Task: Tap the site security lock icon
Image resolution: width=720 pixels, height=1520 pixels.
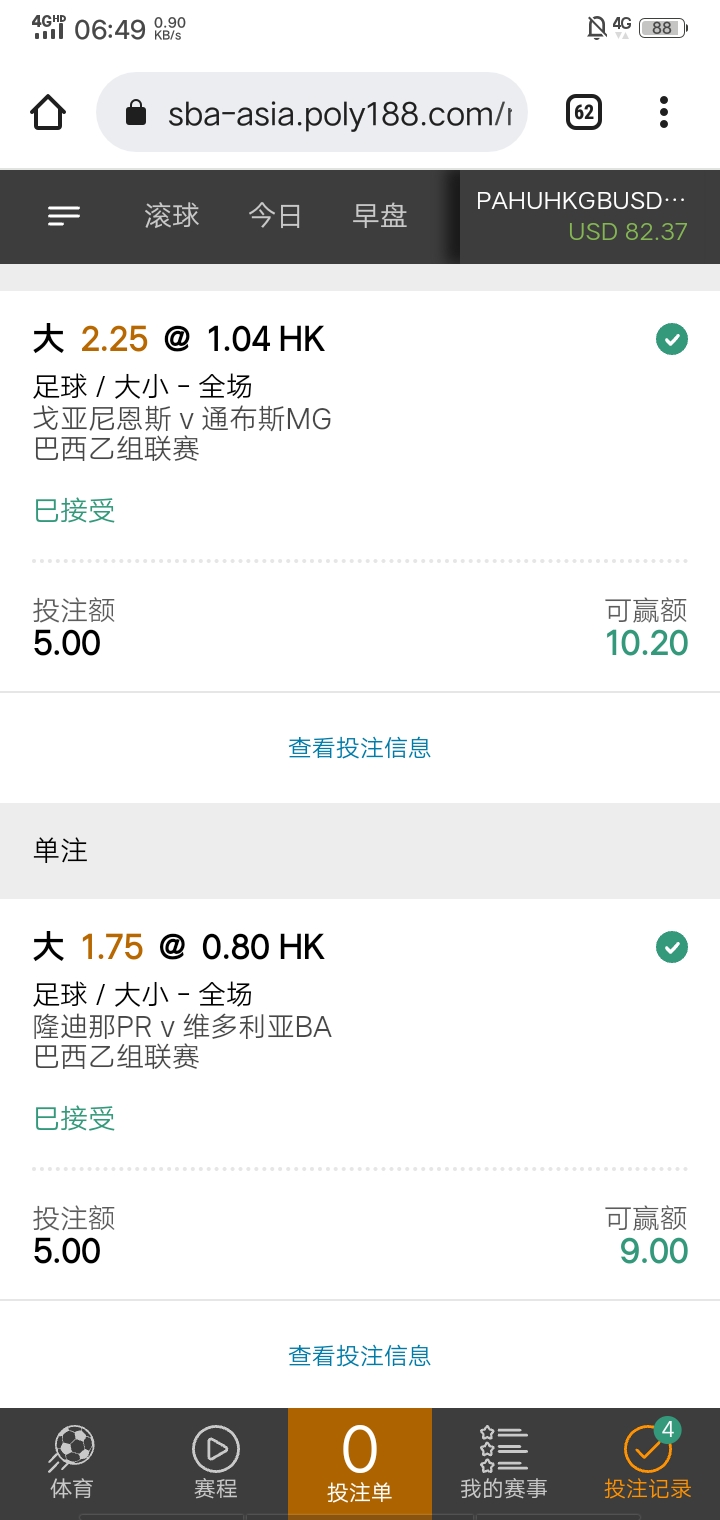Action: [x=136, y=113]
